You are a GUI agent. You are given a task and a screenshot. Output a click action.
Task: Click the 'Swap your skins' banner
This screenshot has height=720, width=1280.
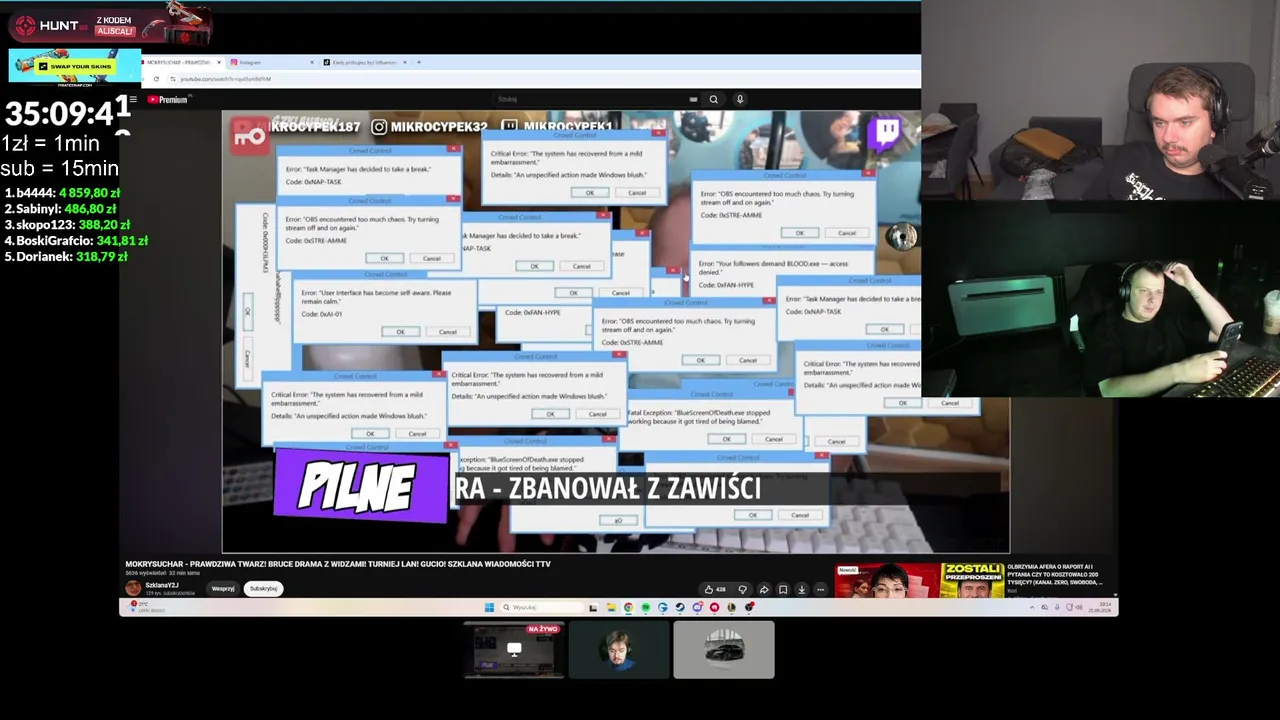(75, 67)
